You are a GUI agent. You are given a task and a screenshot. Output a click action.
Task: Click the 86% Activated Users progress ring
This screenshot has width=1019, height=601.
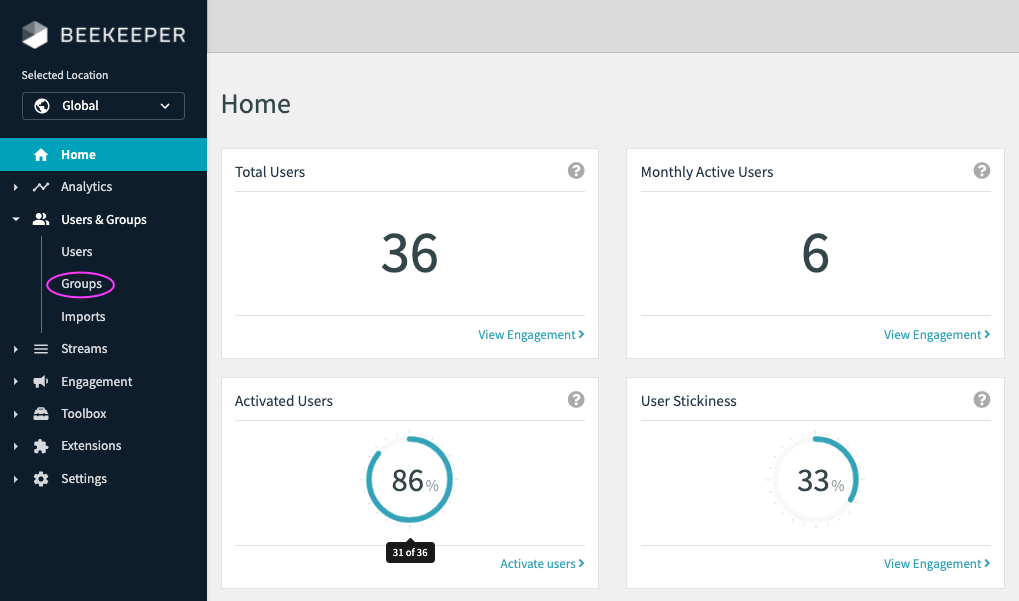[409, 480]
